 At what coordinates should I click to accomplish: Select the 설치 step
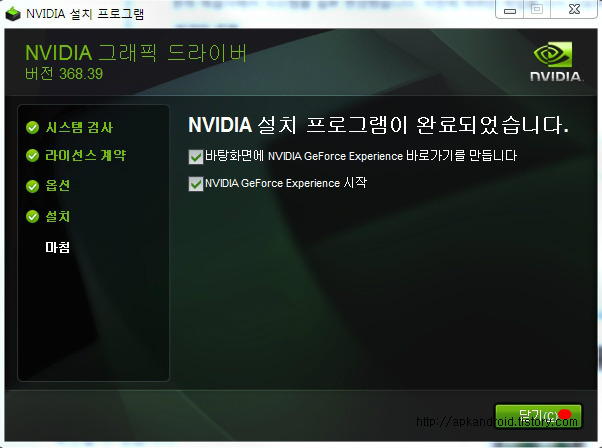pyautogui.click(x=58, y=217)
